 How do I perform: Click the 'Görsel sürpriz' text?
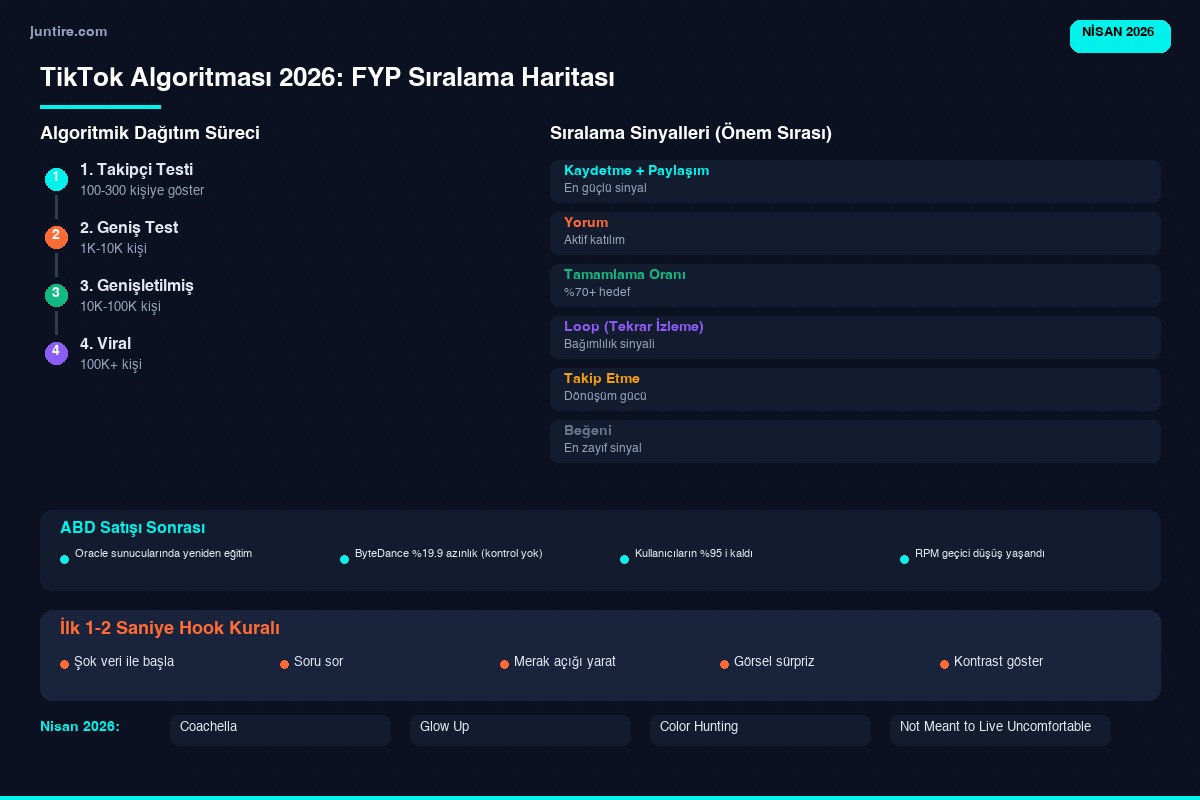[x=774, y=661]
